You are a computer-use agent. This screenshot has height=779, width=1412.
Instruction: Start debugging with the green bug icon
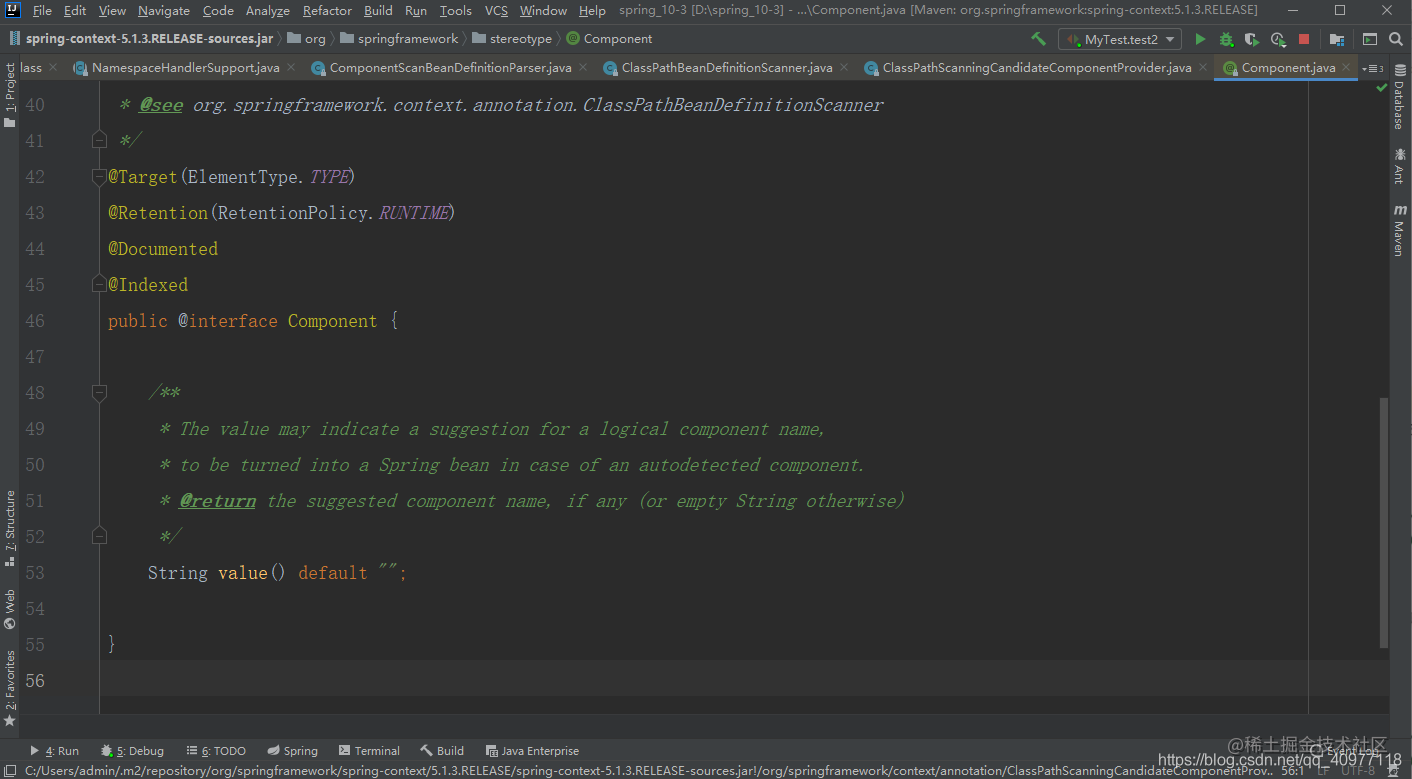click(x=1226, y=39)
